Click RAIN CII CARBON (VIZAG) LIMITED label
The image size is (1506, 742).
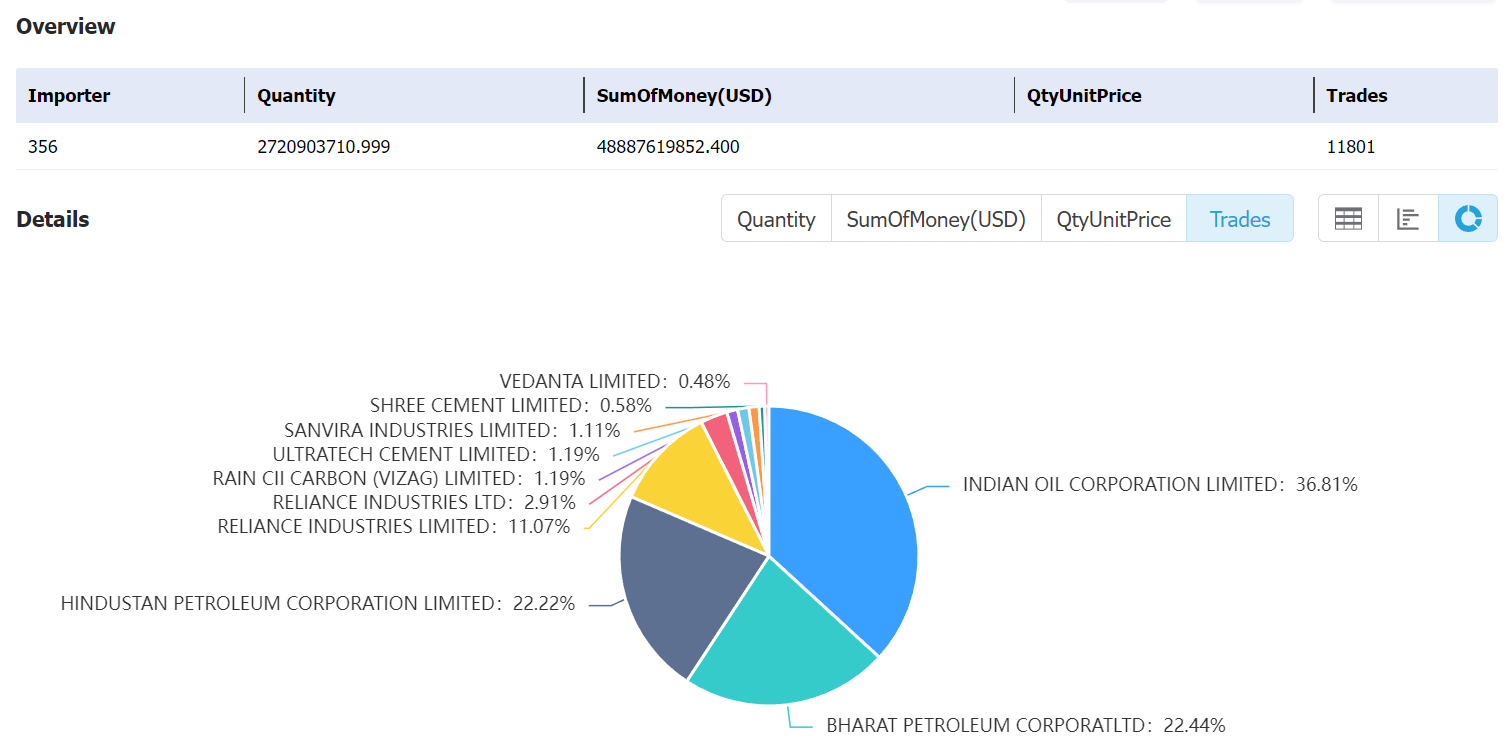click(x=399, y=478)
